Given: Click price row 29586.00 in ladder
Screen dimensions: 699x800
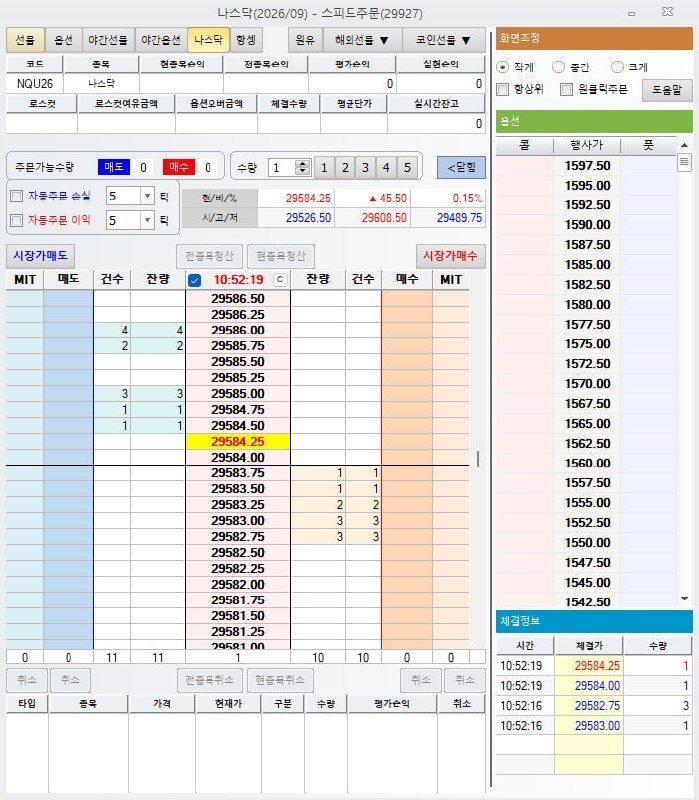Looking at the screenshot, I should [x=238, y=330].
